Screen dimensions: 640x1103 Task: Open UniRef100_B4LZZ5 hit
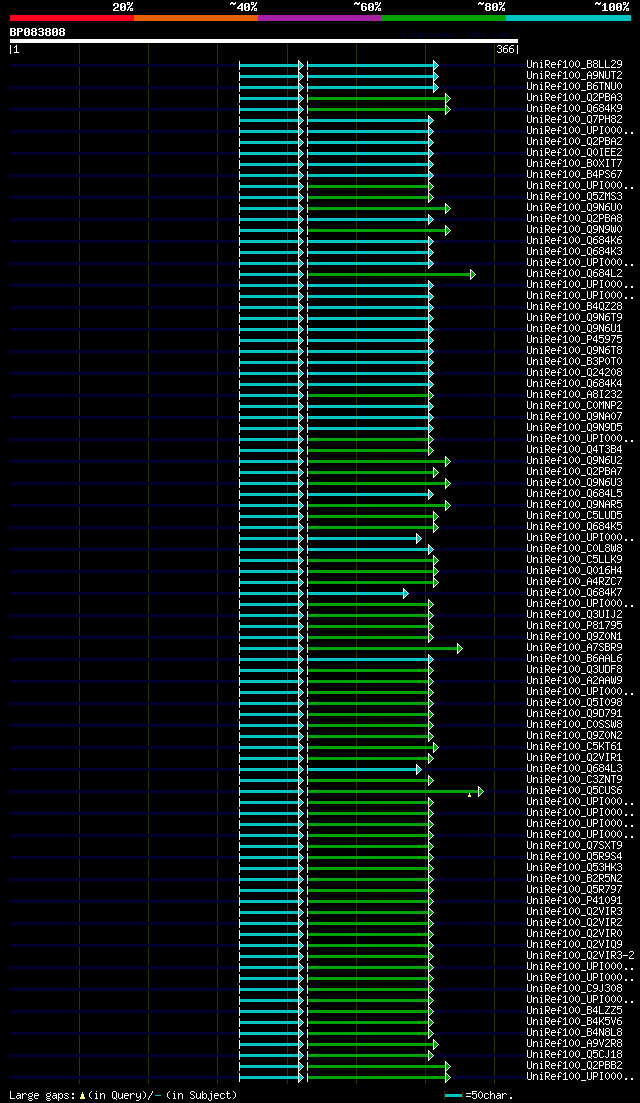pyautogui.click(x=574, y=1011)
